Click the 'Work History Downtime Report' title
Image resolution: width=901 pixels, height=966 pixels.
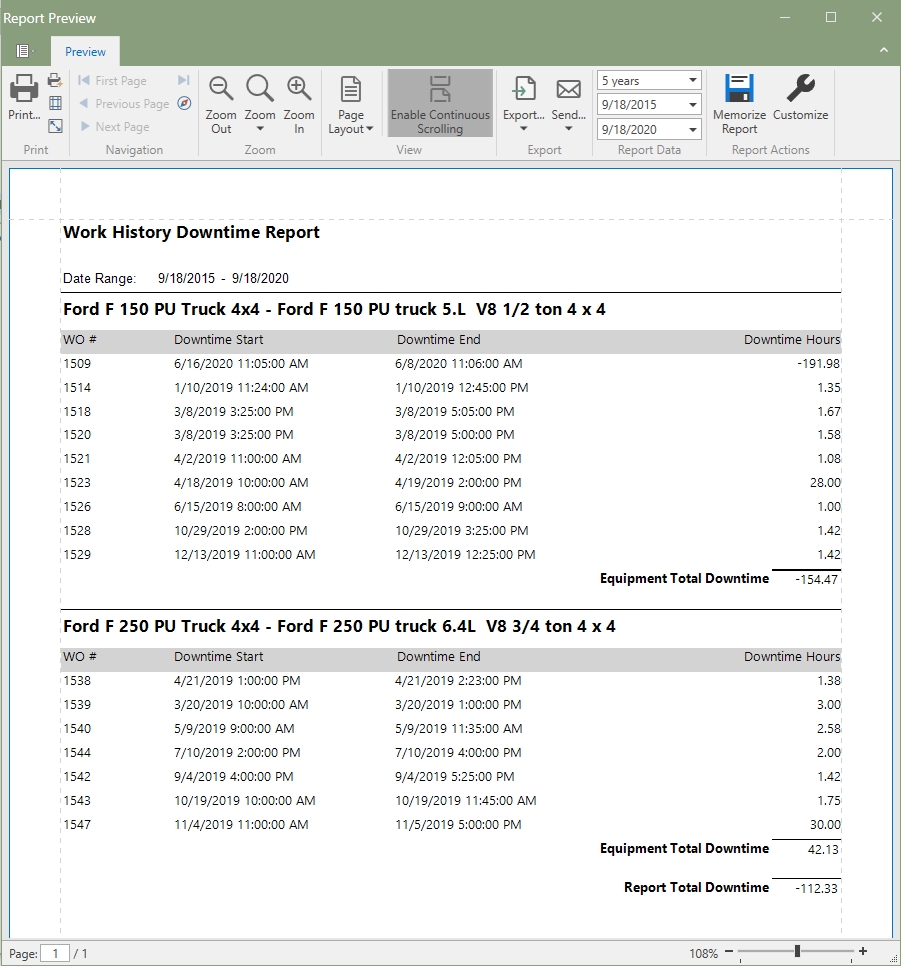191,232
